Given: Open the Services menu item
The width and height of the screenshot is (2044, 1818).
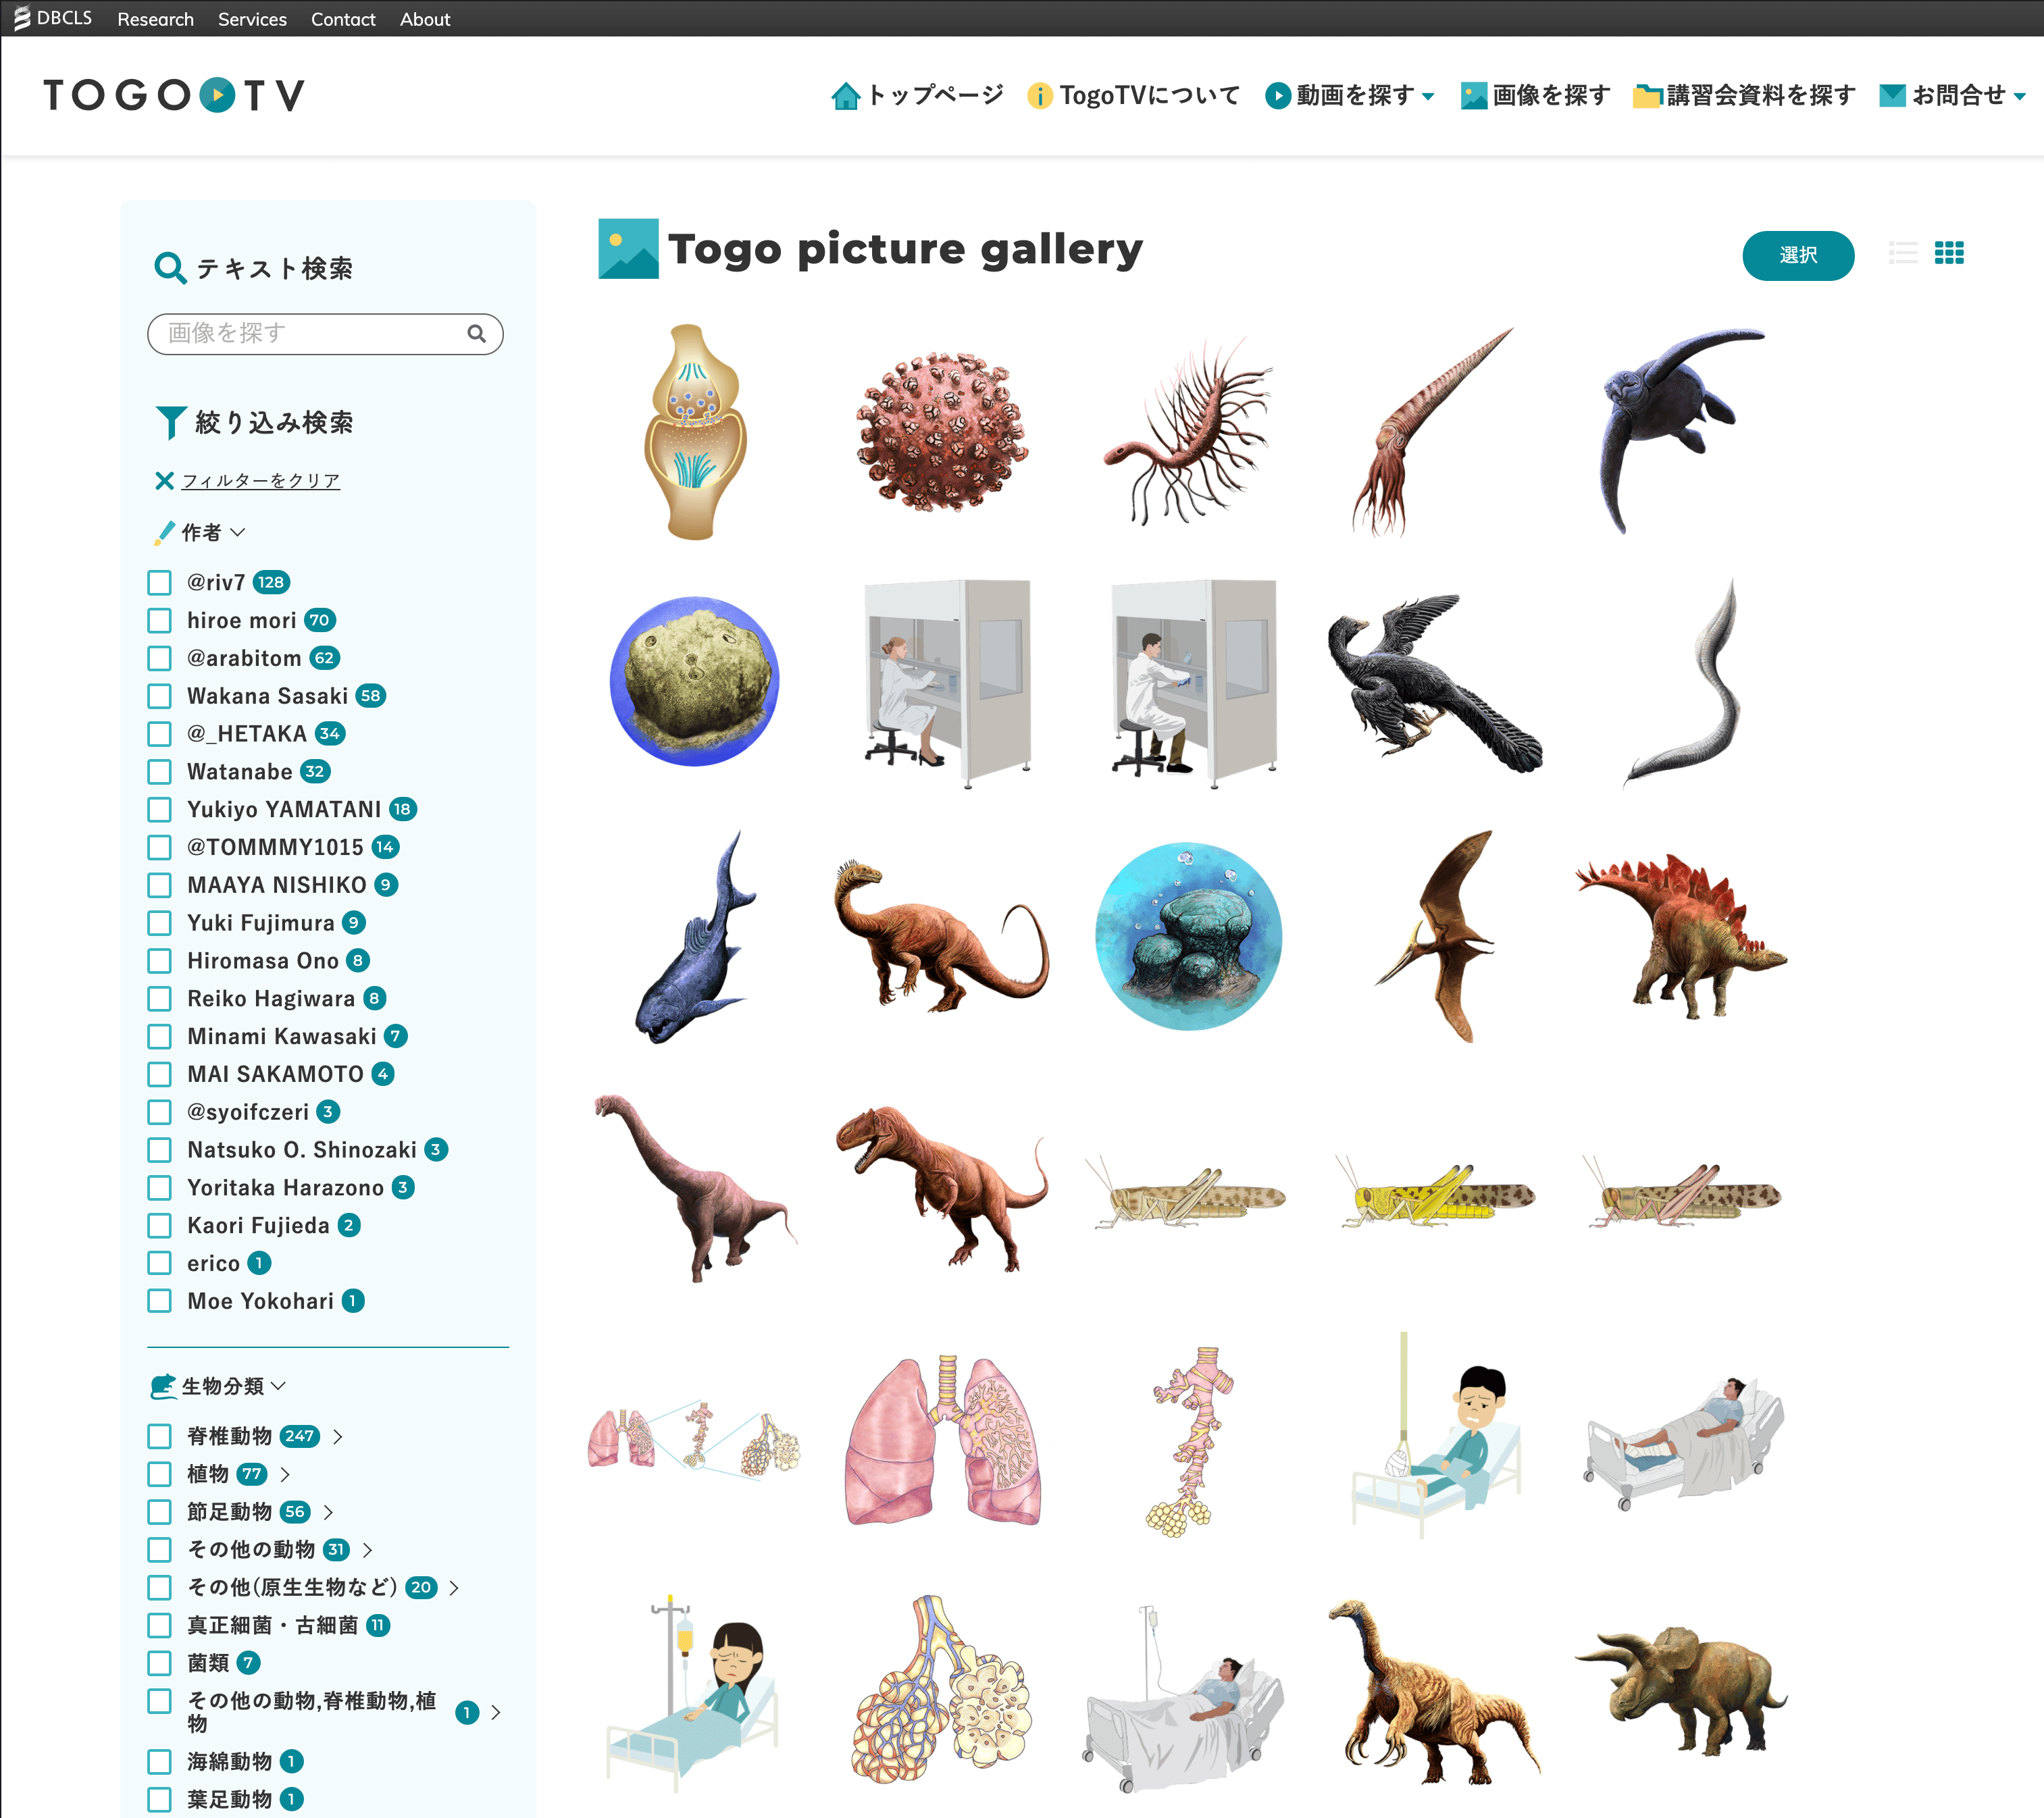Looking at the screenshot, I should (252, 19).
